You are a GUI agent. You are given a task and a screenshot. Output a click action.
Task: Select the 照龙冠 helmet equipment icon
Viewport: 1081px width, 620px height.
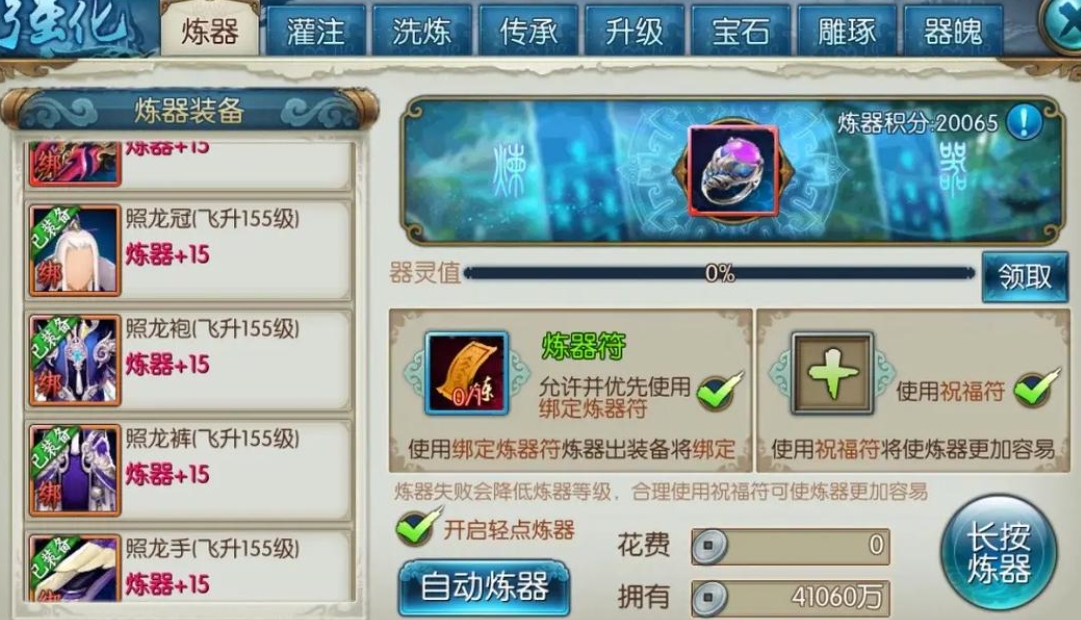(75, 251)
